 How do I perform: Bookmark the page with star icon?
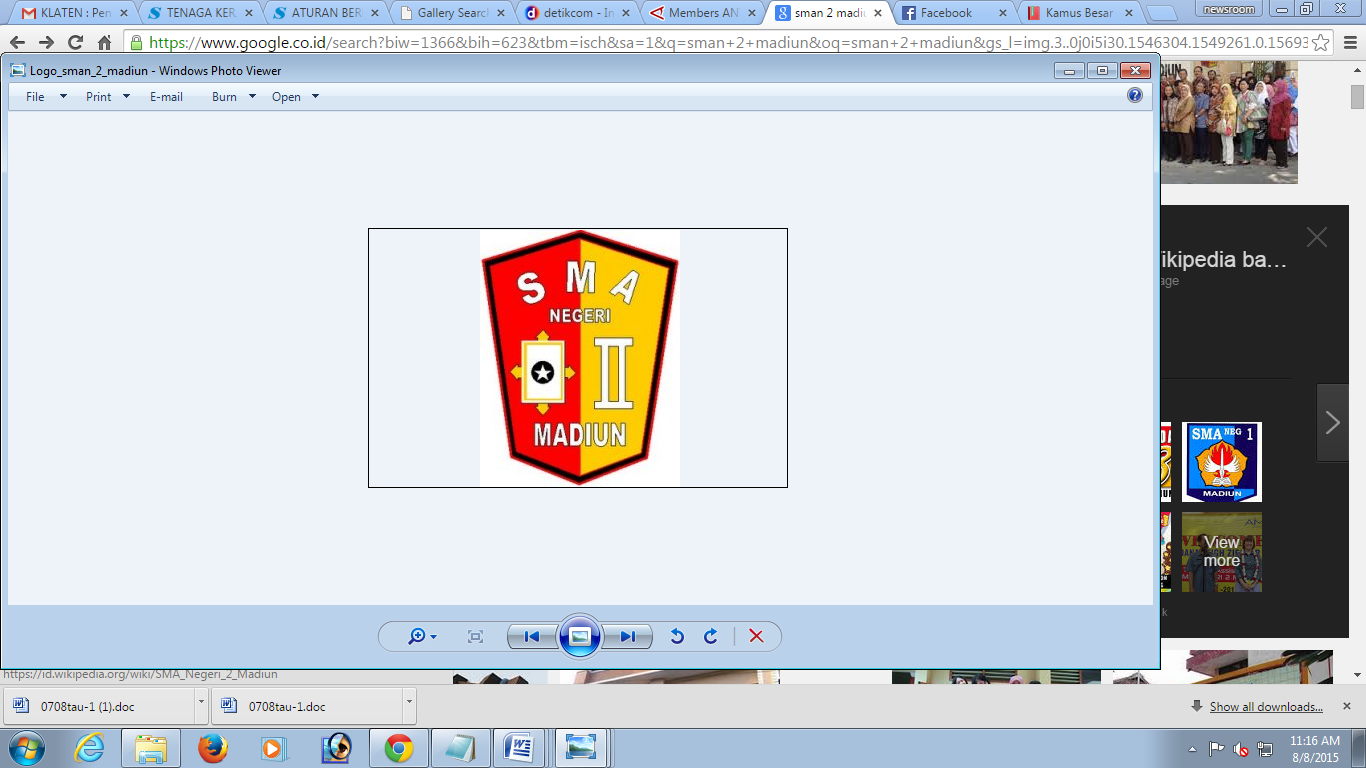(1320, 43)
